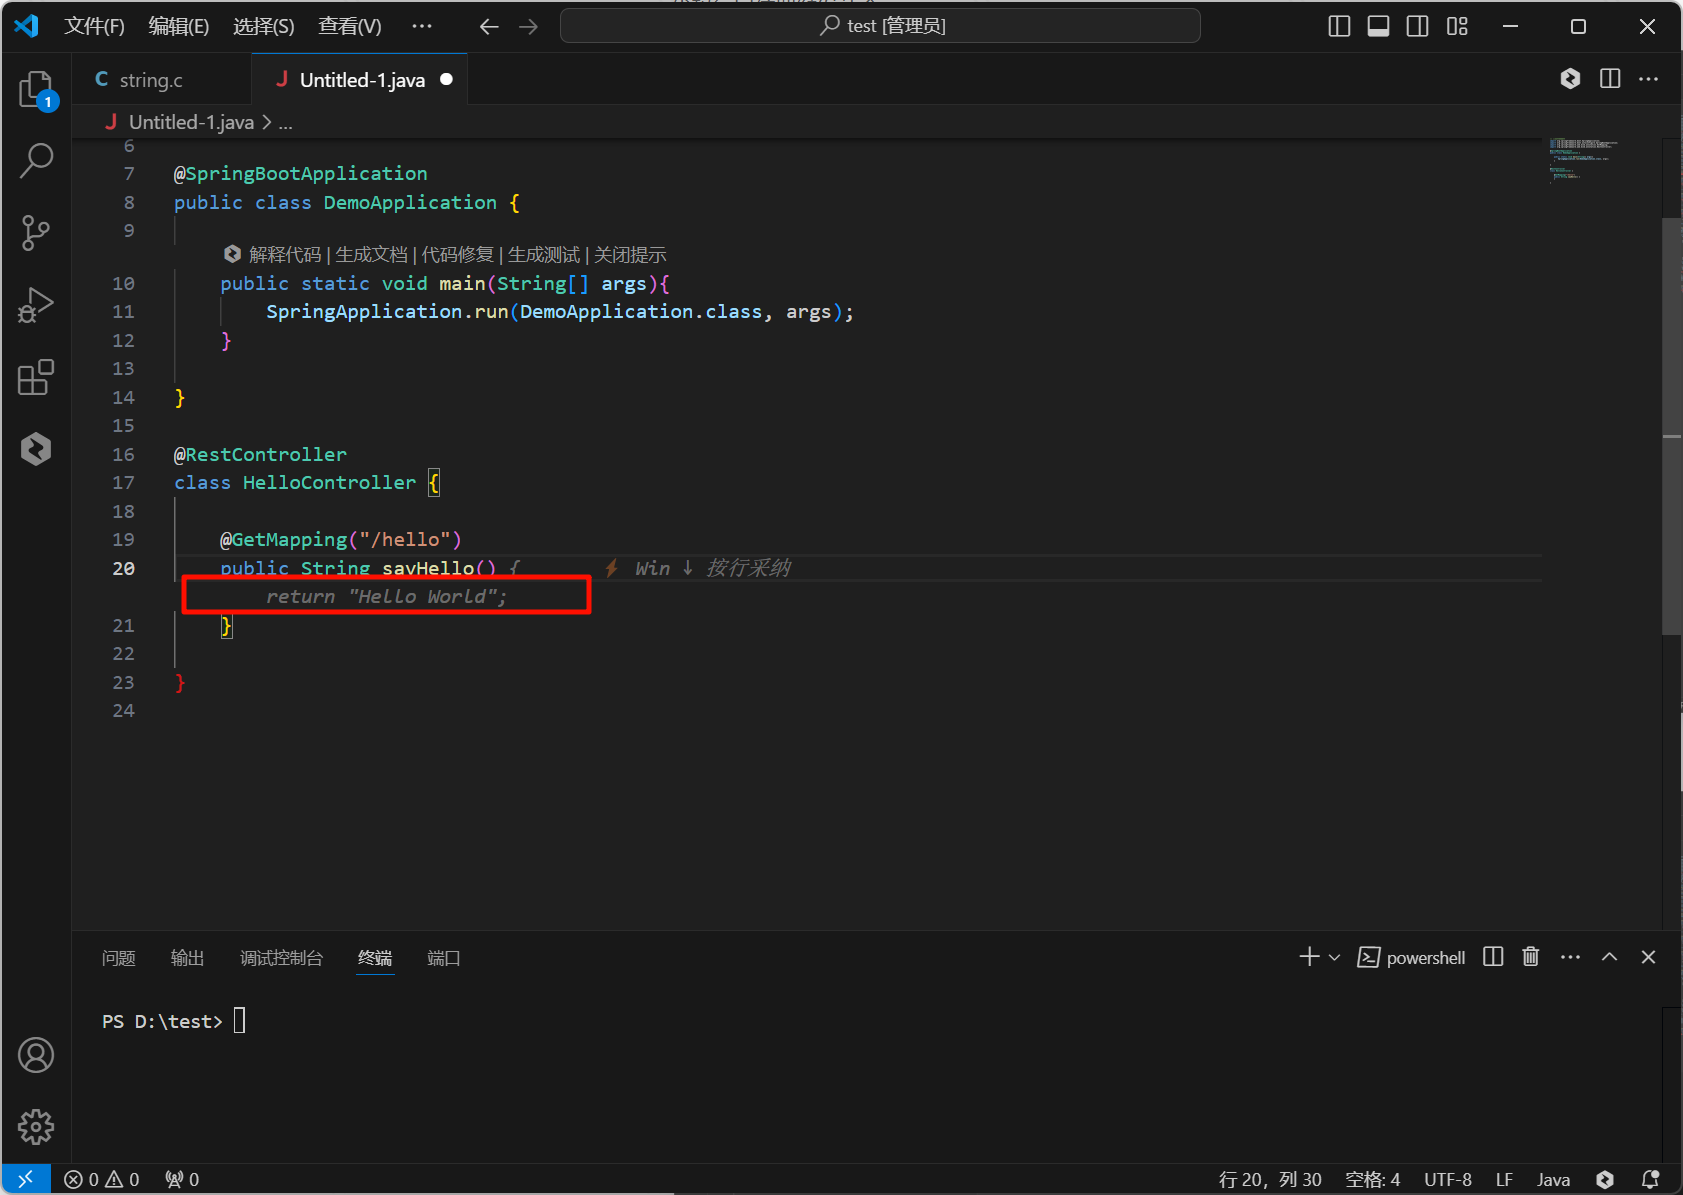Click the 解释代码 code lens link
The image size is (1683, 1195).
(285, 255)
